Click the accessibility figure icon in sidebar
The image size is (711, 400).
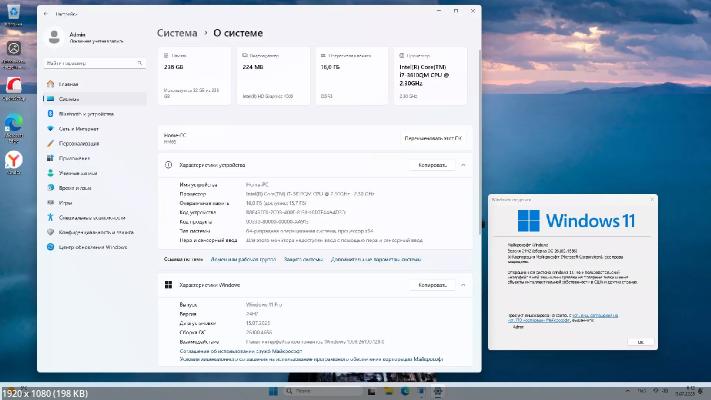[x=50, y=218]
